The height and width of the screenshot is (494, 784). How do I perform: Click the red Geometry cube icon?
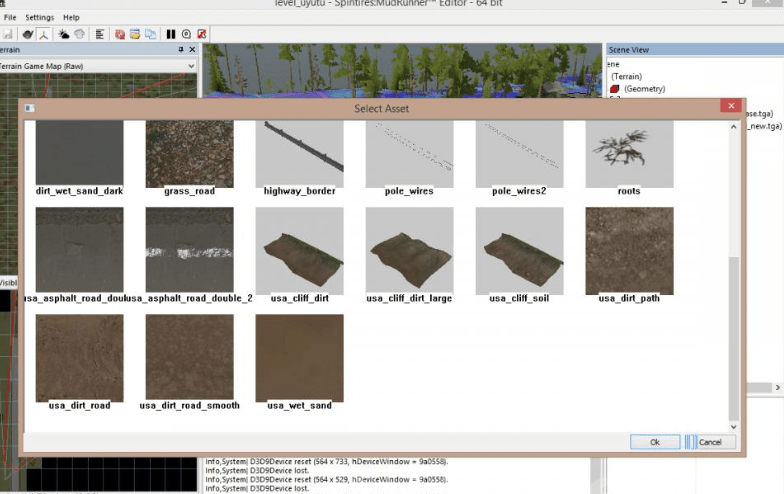[615, 89]
